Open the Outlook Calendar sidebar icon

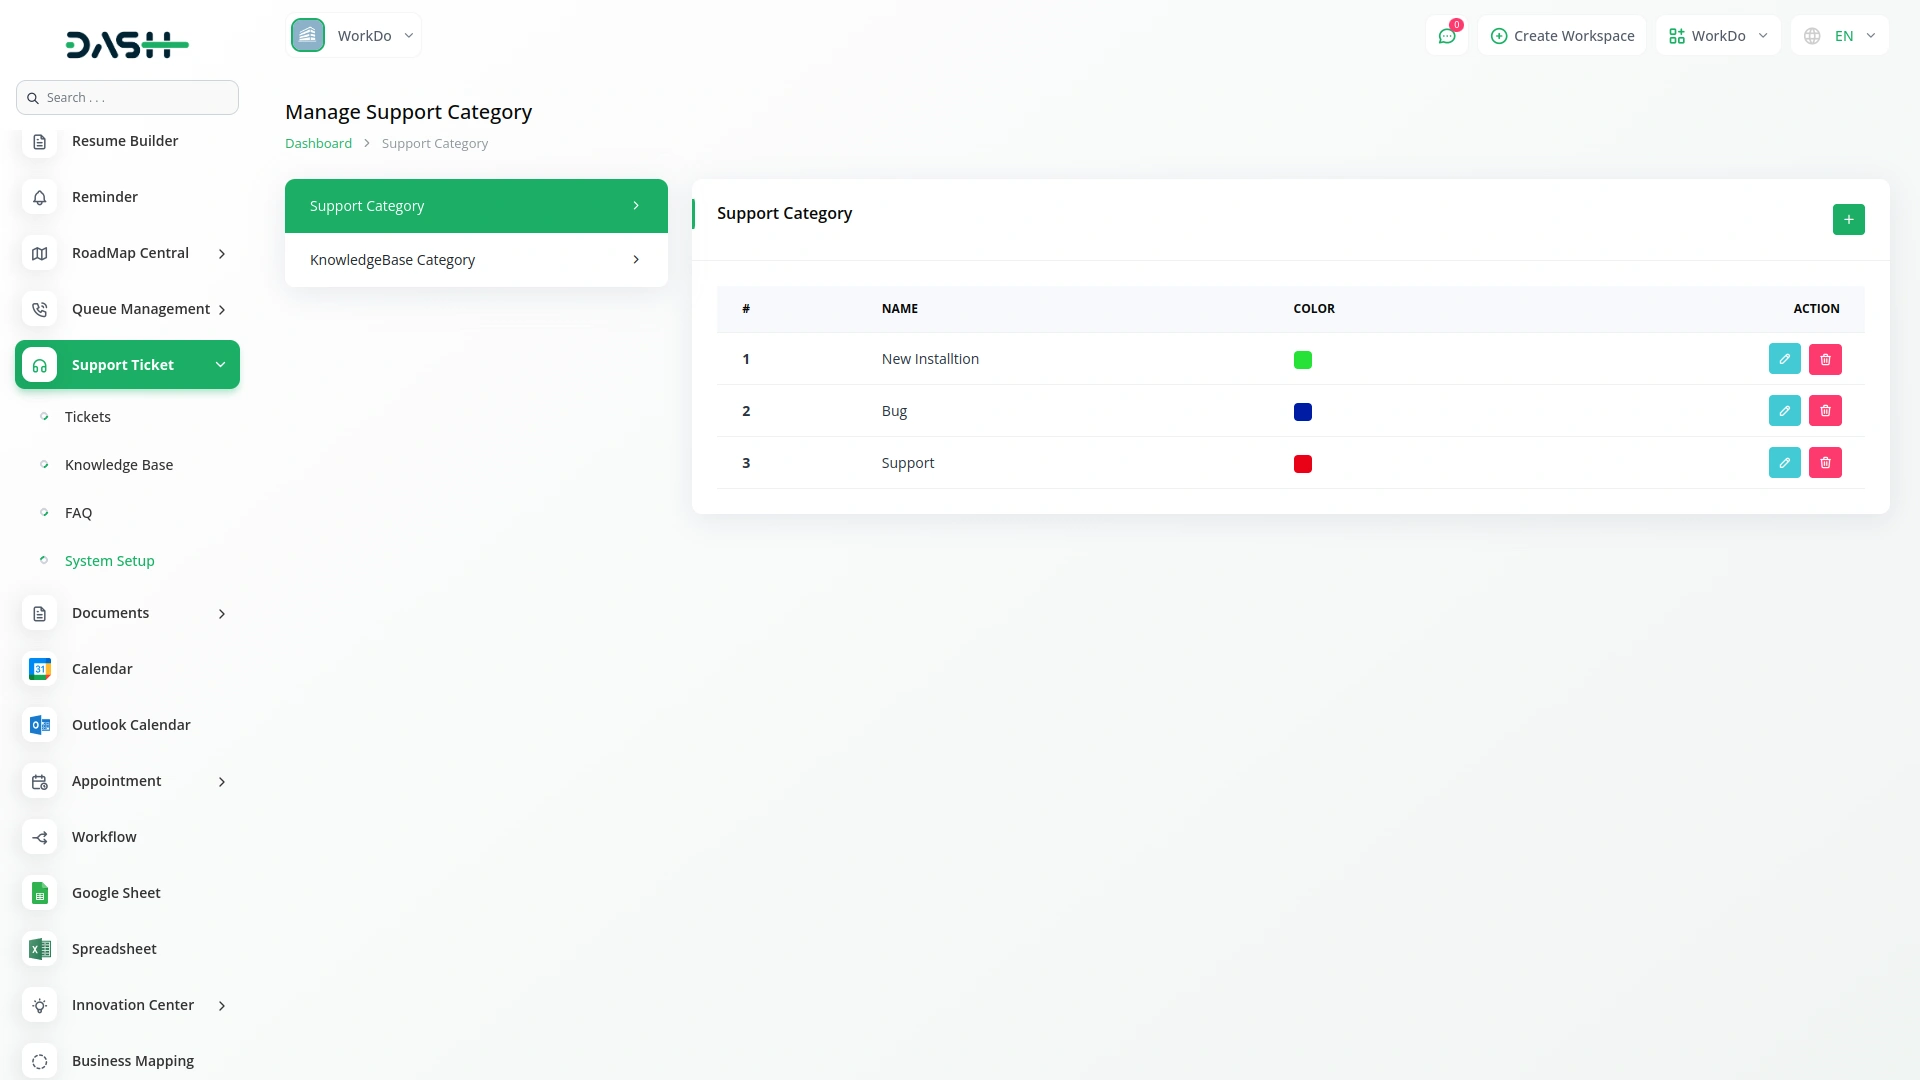(x=40, y=725)
